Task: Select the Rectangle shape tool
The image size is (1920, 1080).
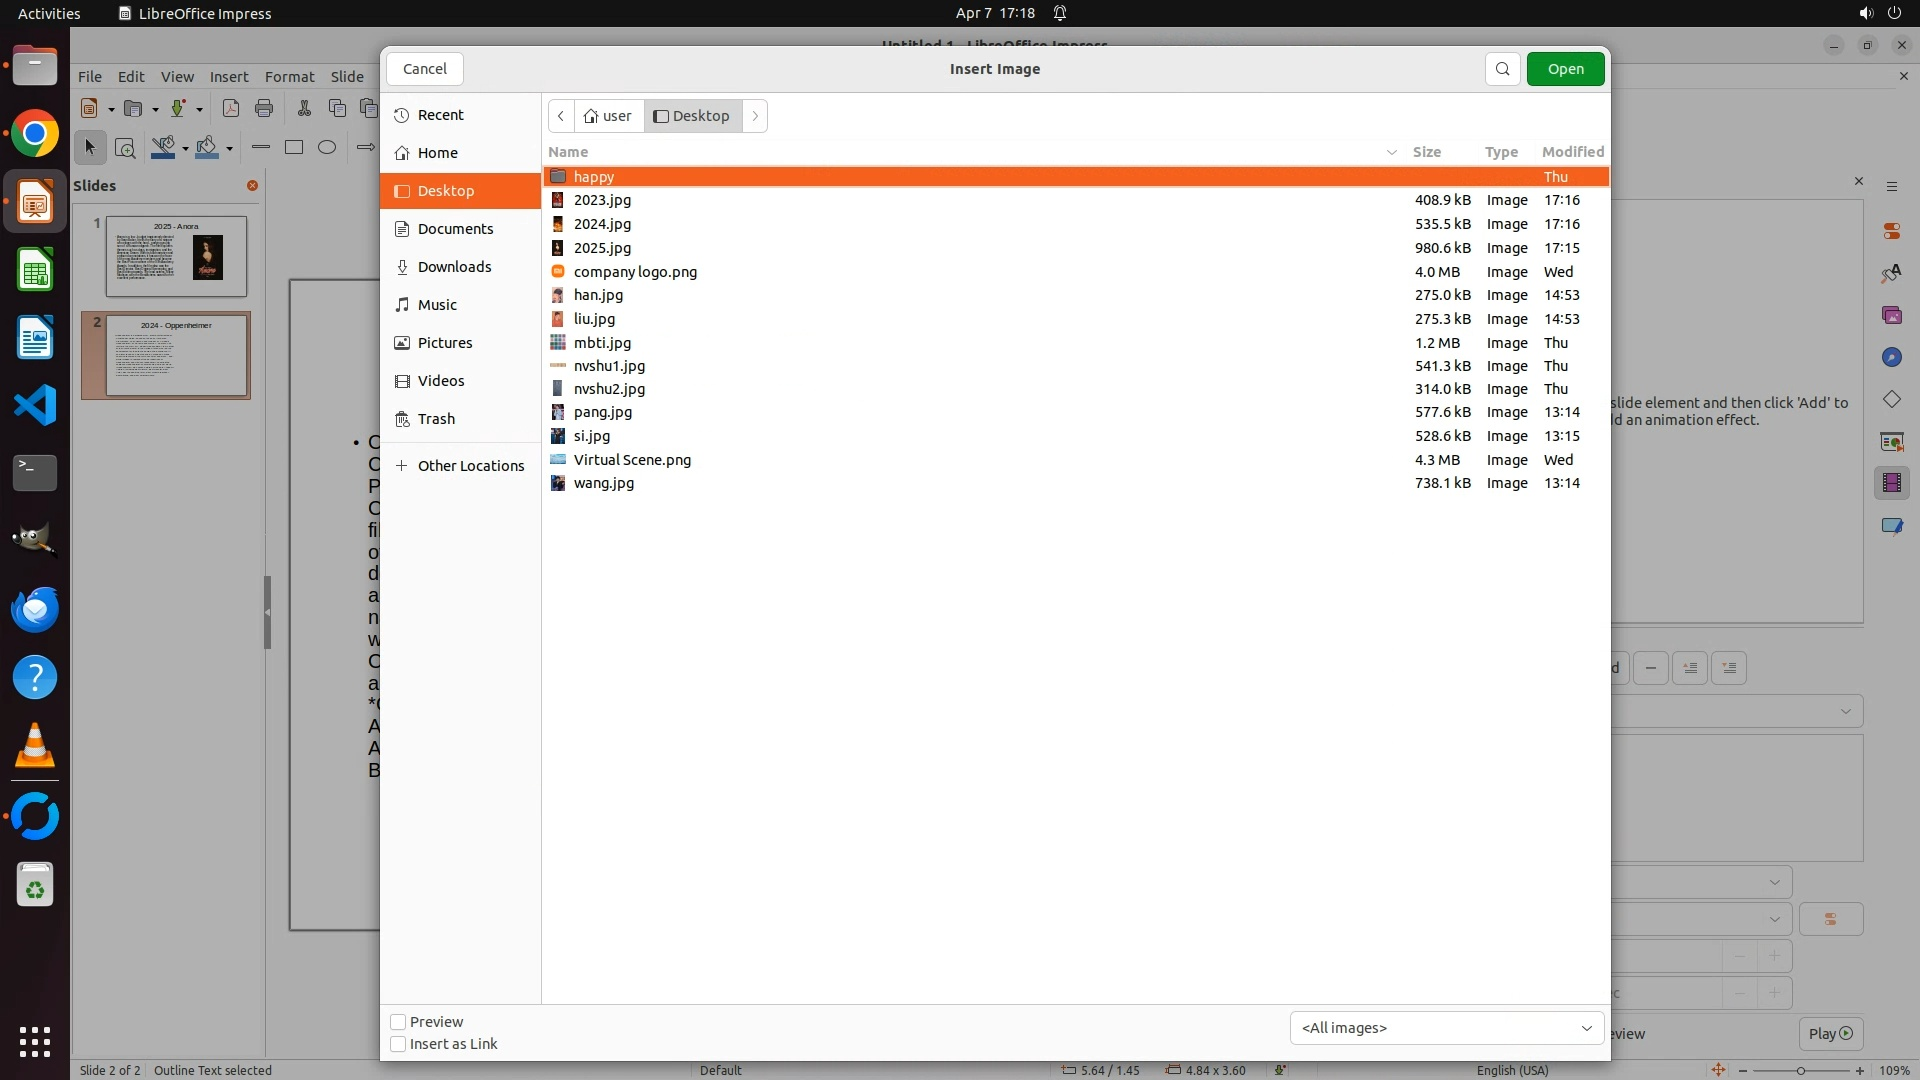Action: [x=294, y=147]
